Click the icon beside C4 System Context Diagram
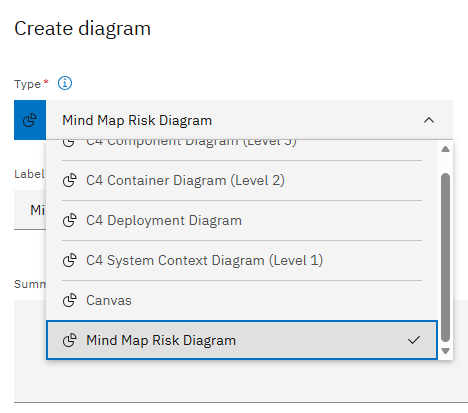 coord(70,260)
